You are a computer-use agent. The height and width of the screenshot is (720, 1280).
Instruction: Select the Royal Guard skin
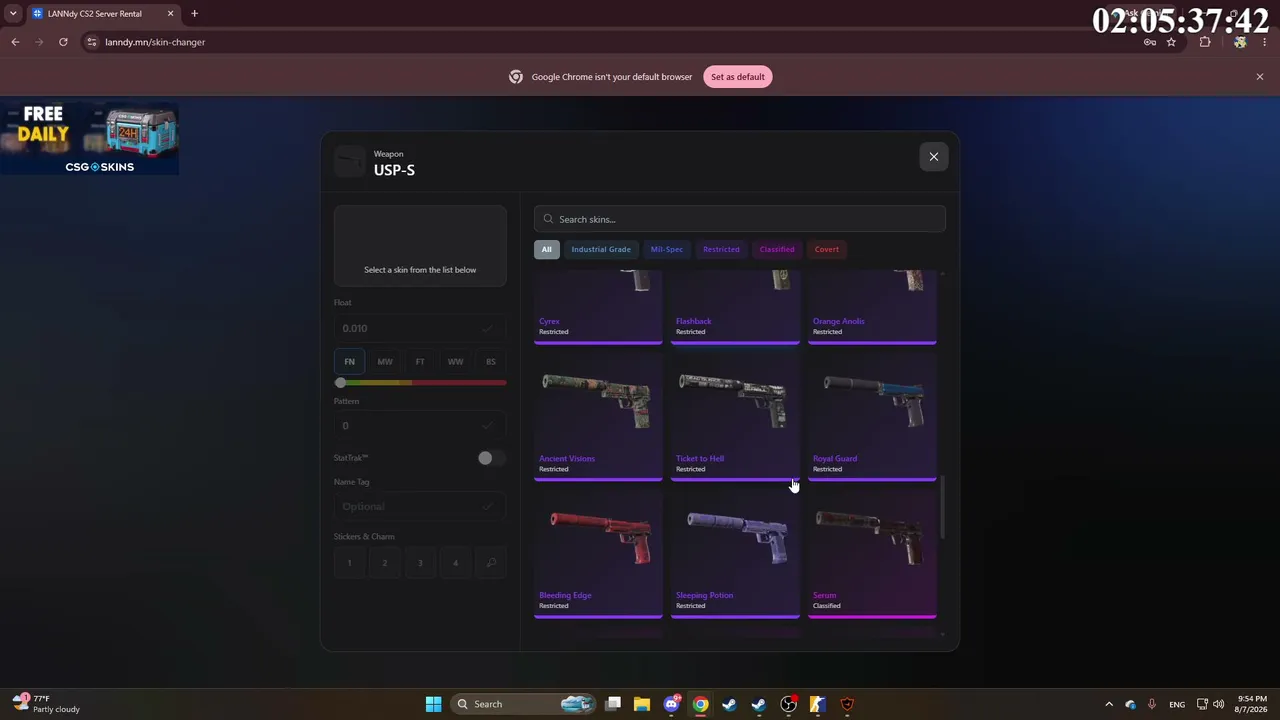872,418
